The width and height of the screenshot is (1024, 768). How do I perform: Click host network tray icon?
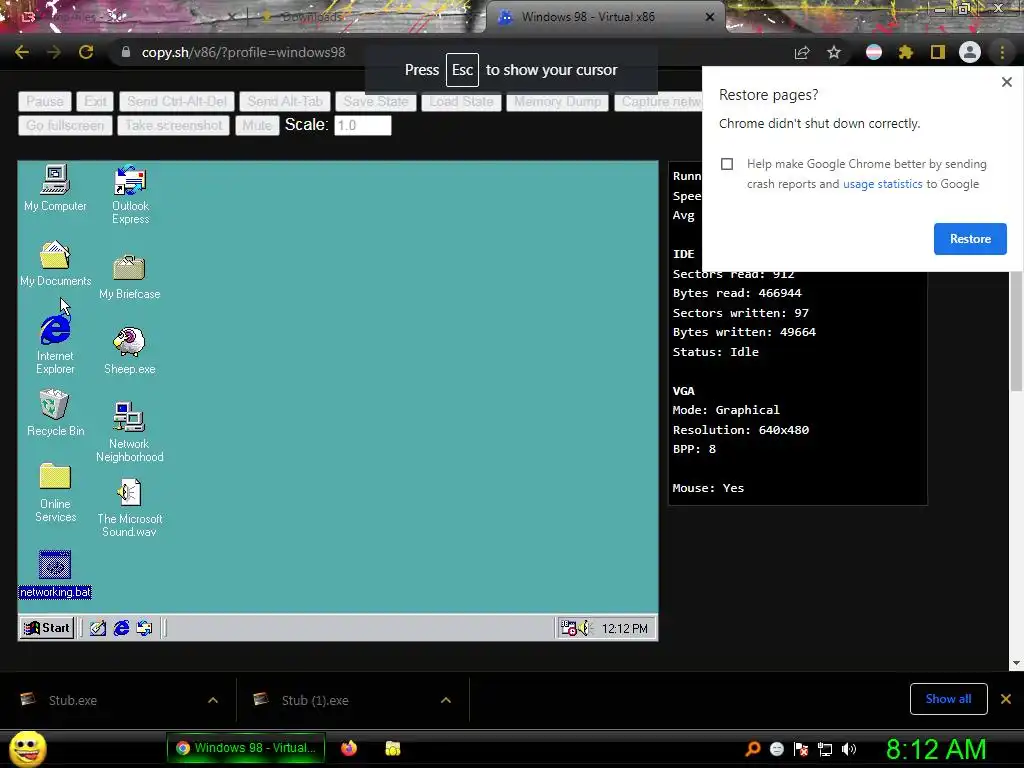[825, 749]
